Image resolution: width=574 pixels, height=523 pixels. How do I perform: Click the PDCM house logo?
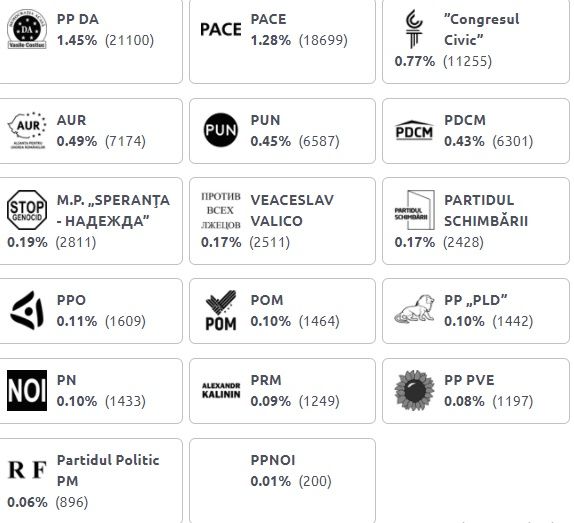tap(414, 130)
